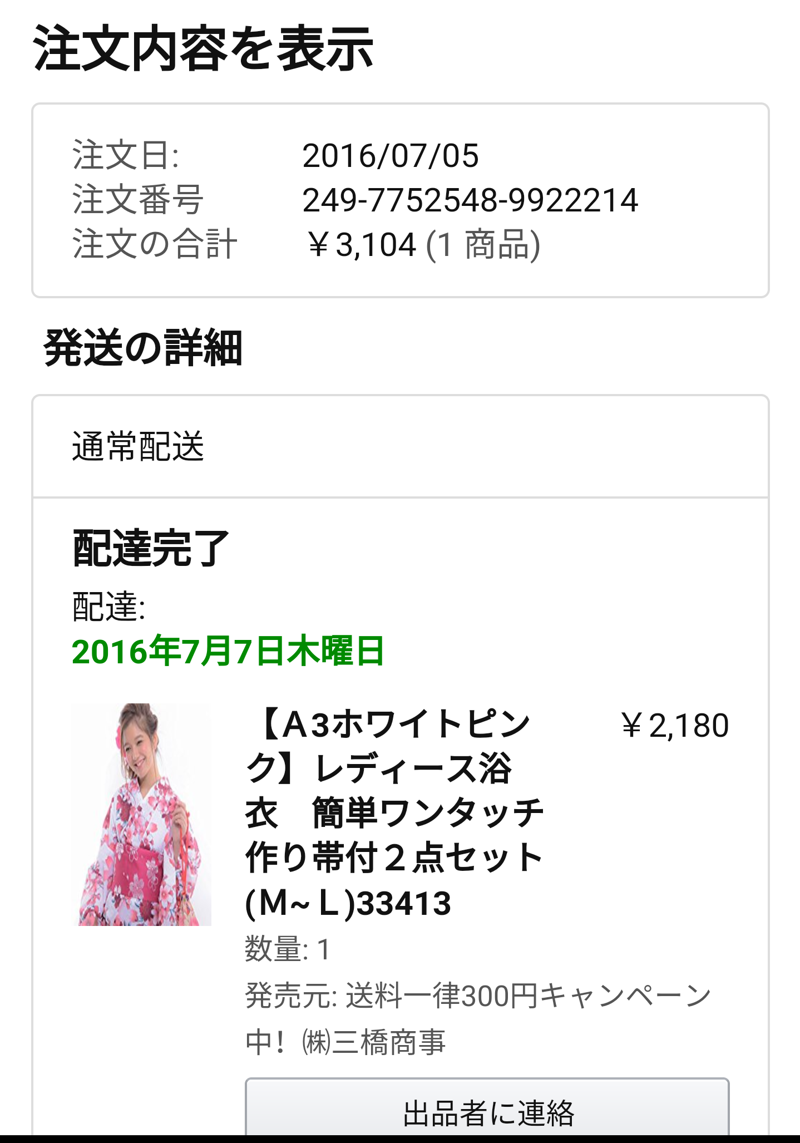Viewport: 800px width, 1143px height.
Task: Click the item price ￥2,180
Action: click(675, 725)
